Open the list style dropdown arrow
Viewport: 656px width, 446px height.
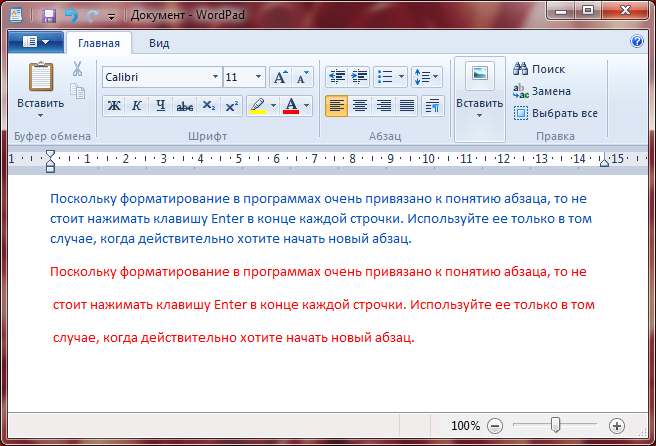[402, 77]
